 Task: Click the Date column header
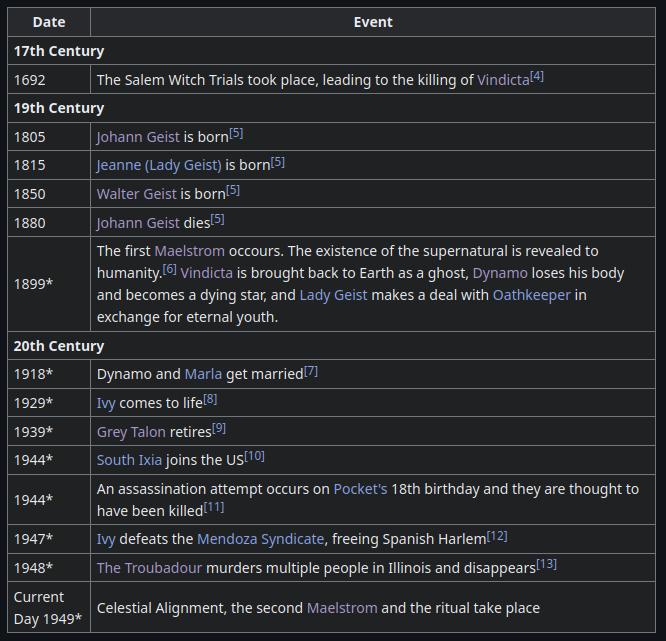click(49, 22)
